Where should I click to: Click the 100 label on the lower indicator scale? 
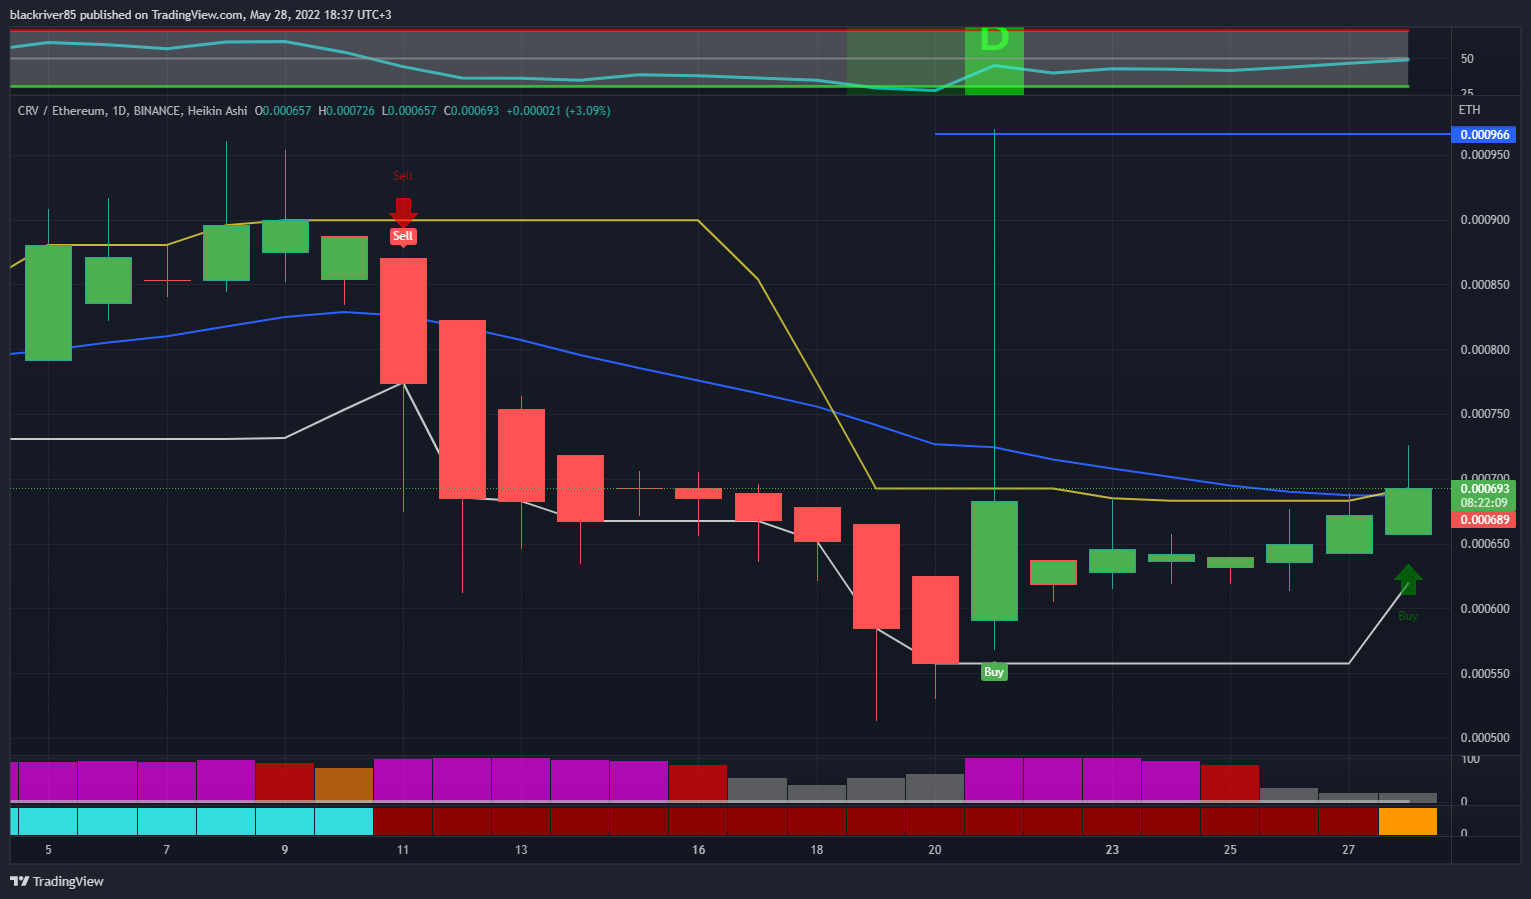click(x=1470, y=760)
